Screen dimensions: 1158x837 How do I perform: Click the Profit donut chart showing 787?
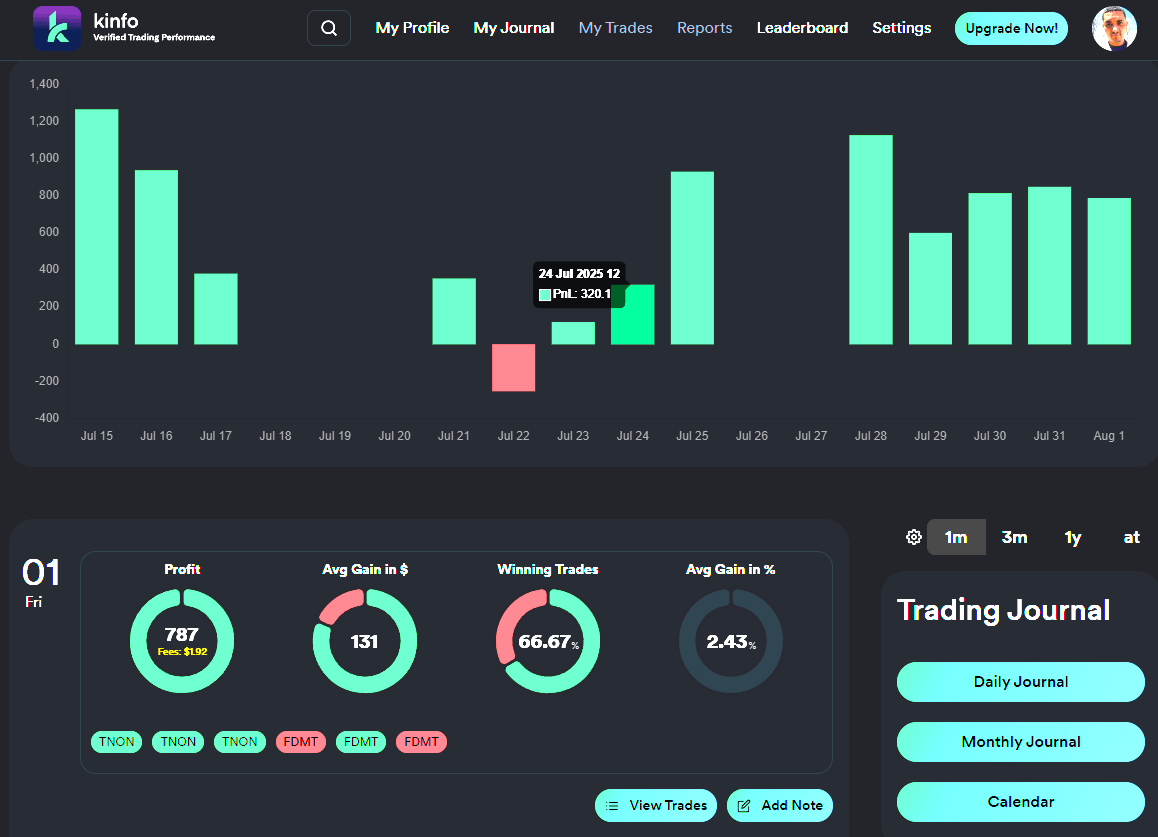182,640
